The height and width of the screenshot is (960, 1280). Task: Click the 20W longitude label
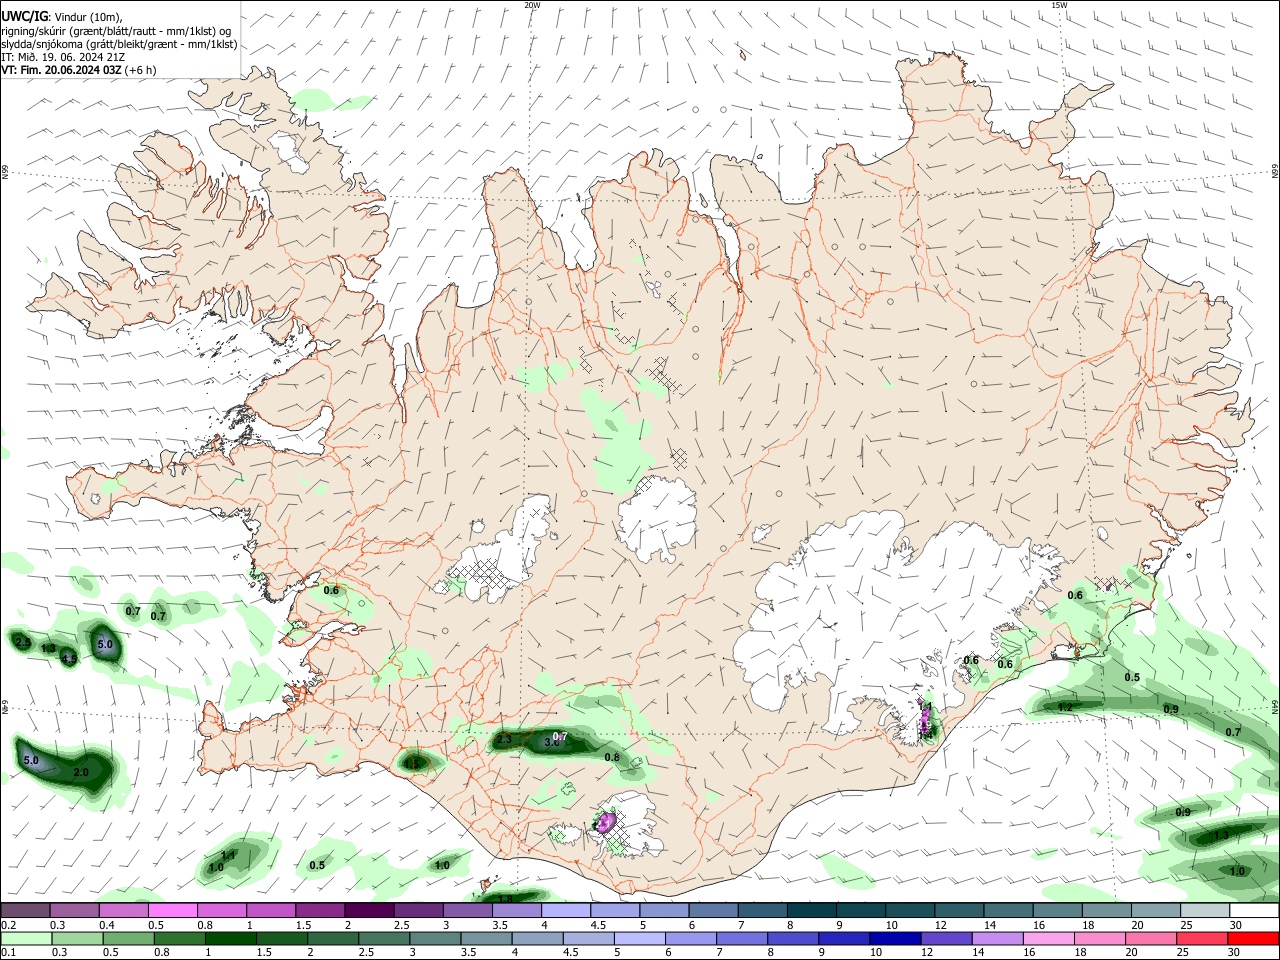(533, 5)
